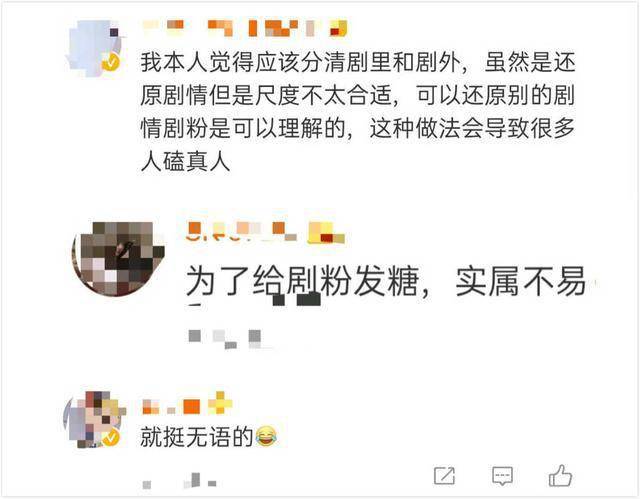Select the comment starting 我本人觉得应该分清剧里和剧外
The height and width of the screenshot is (499, 640).
(358, 112)
